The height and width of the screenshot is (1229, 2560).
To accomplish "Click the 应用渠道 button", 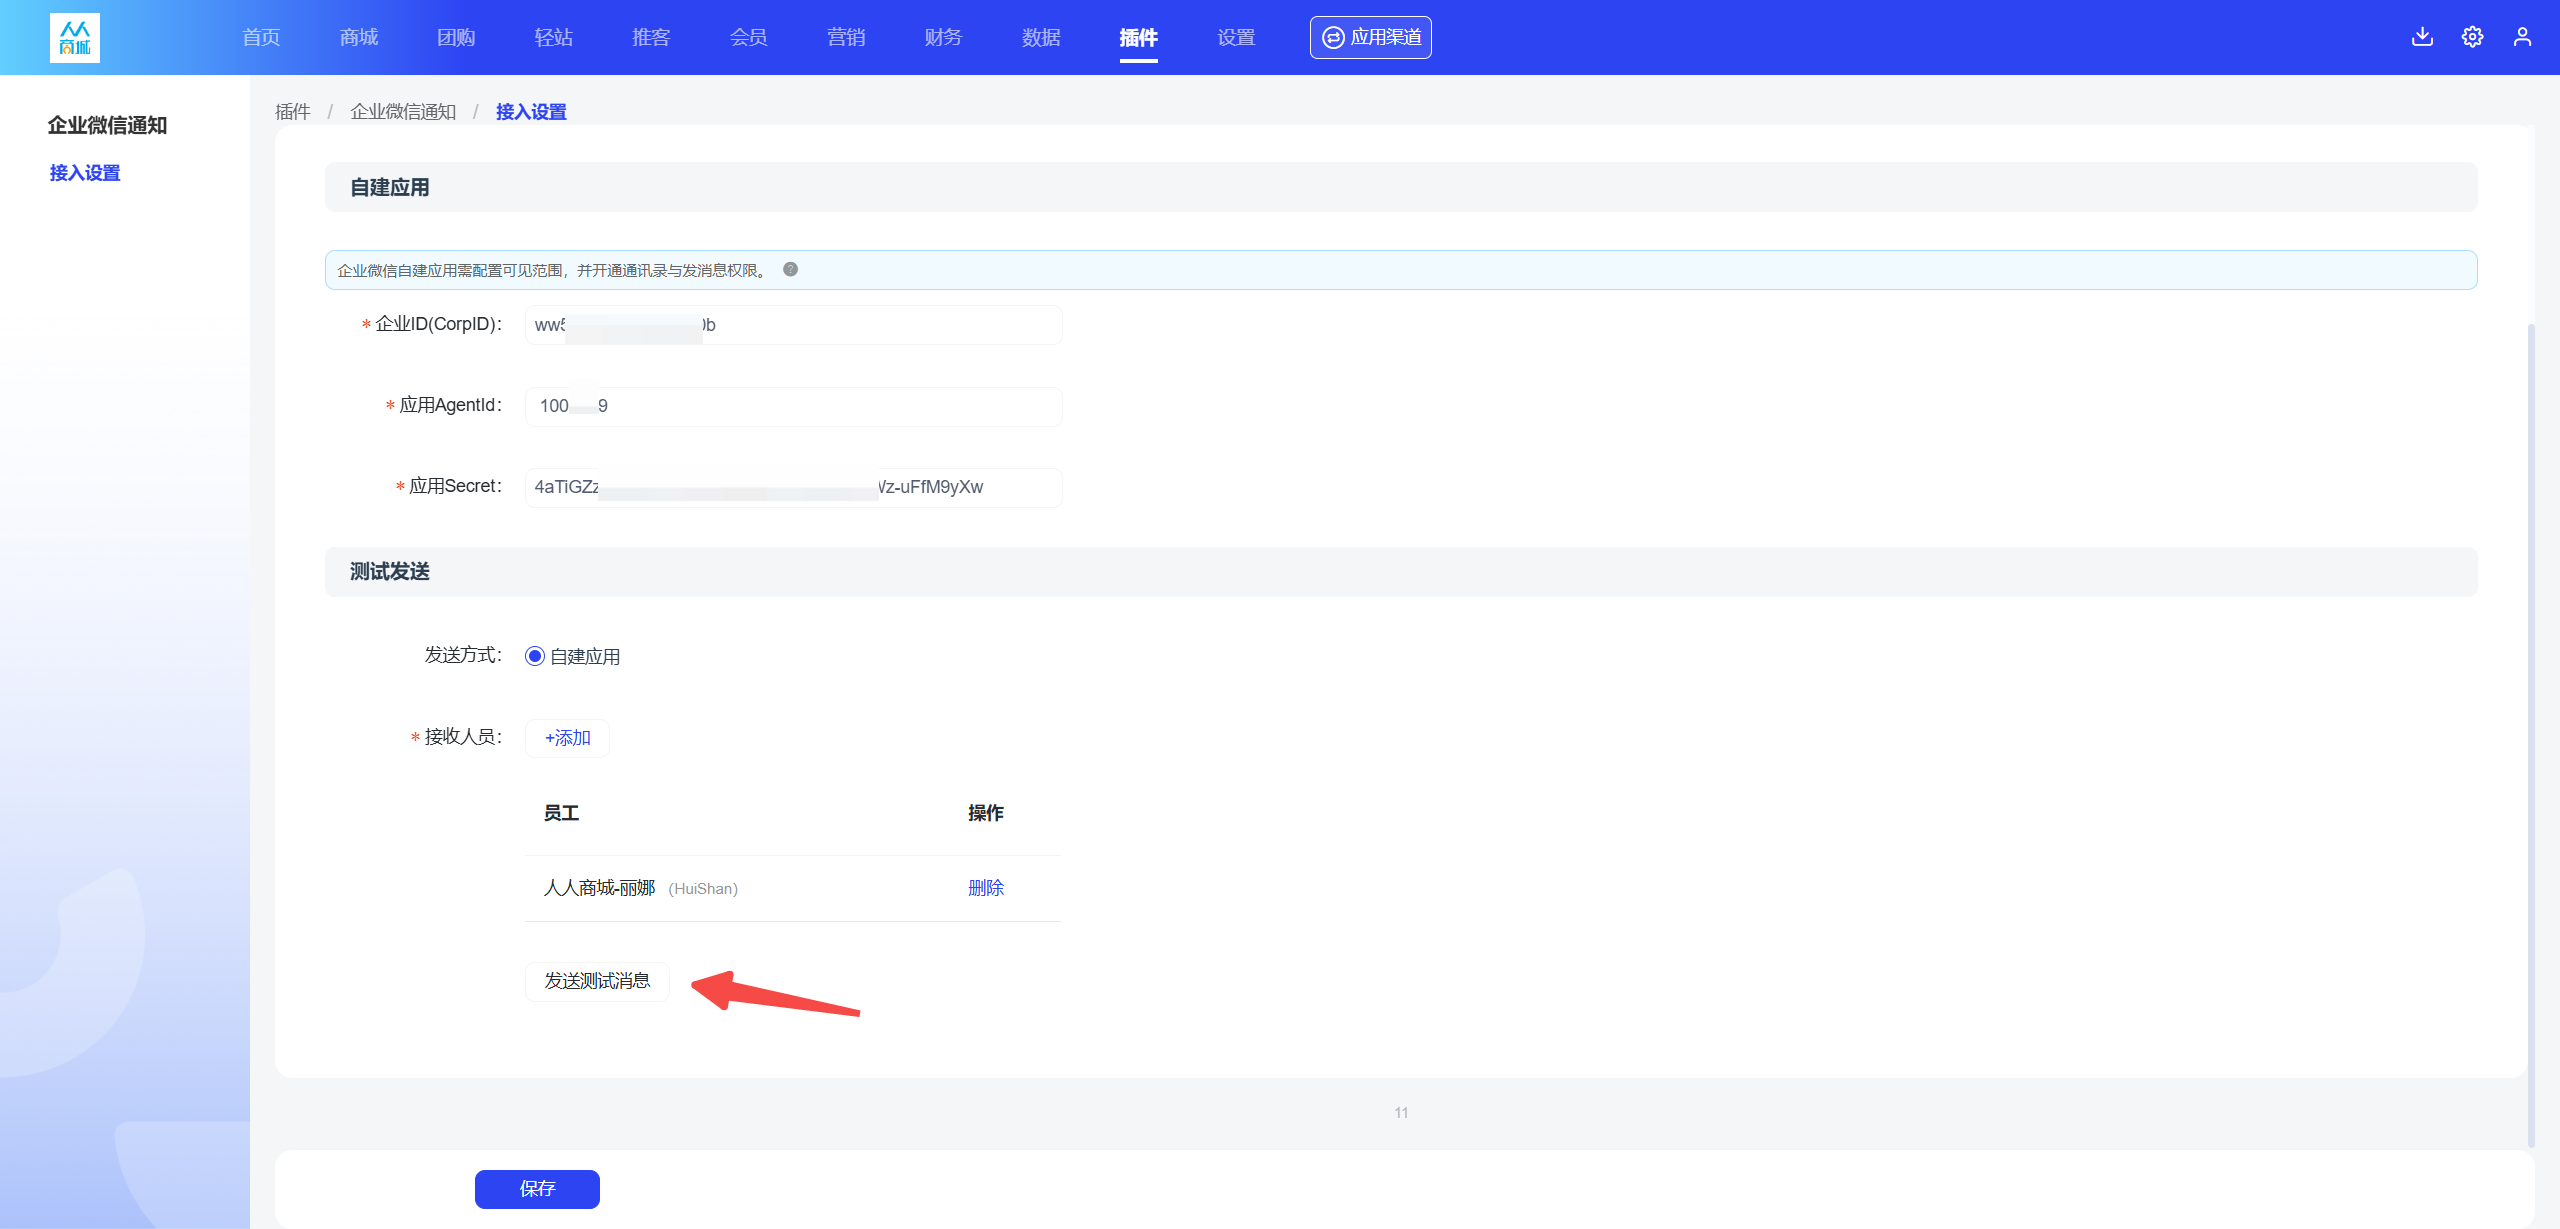I will click(x=1371, y=37).
